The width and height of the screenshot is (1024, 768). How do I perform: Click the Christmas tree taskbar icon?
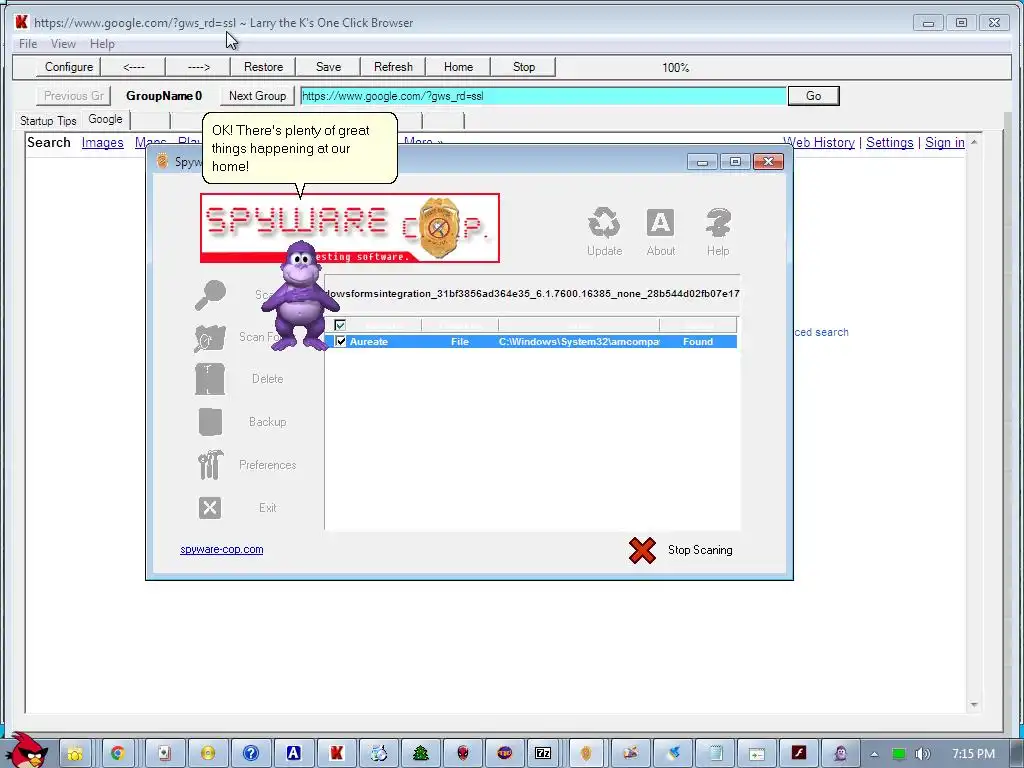[421, 754]
